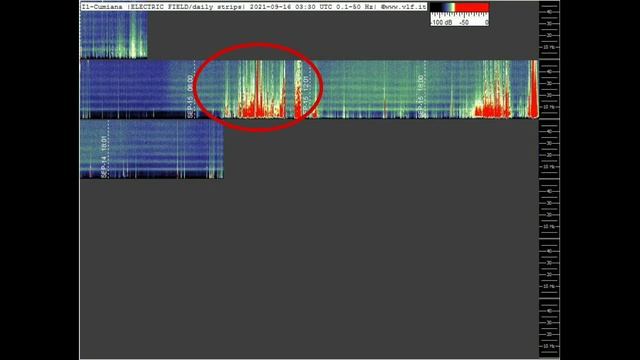The width and height of the screenshot is (640, 360).
Task: Click the "-50" legend label
Action: (x=464, y=22)
